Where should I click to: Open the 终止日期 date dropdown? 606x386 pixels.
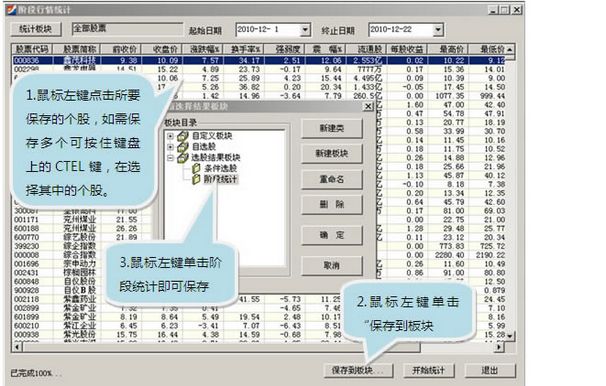pyautogui.click(x=438, y=30)
